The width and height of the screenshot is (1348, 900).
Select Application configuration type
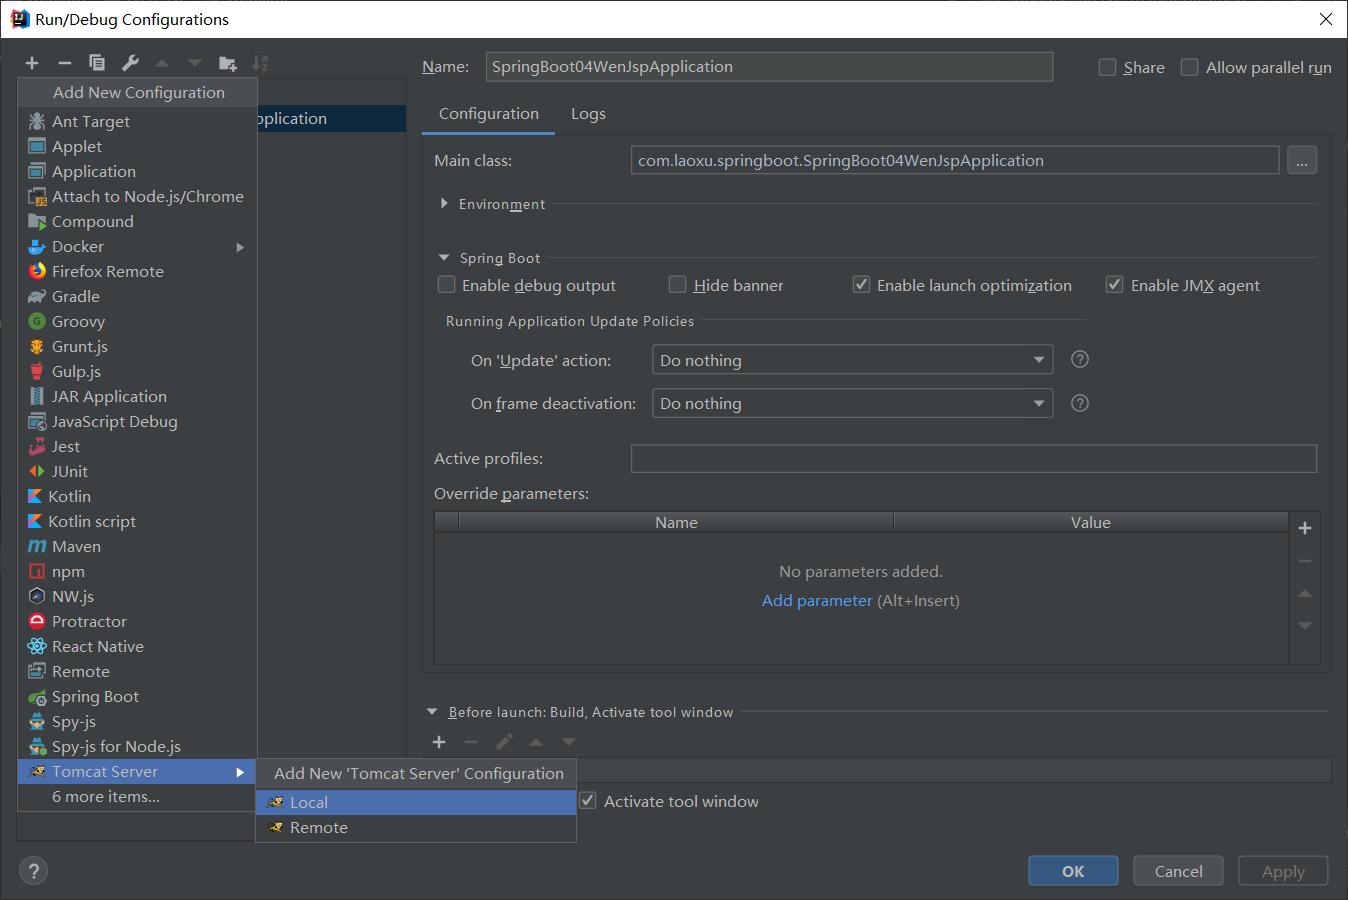tap(137, 171)
